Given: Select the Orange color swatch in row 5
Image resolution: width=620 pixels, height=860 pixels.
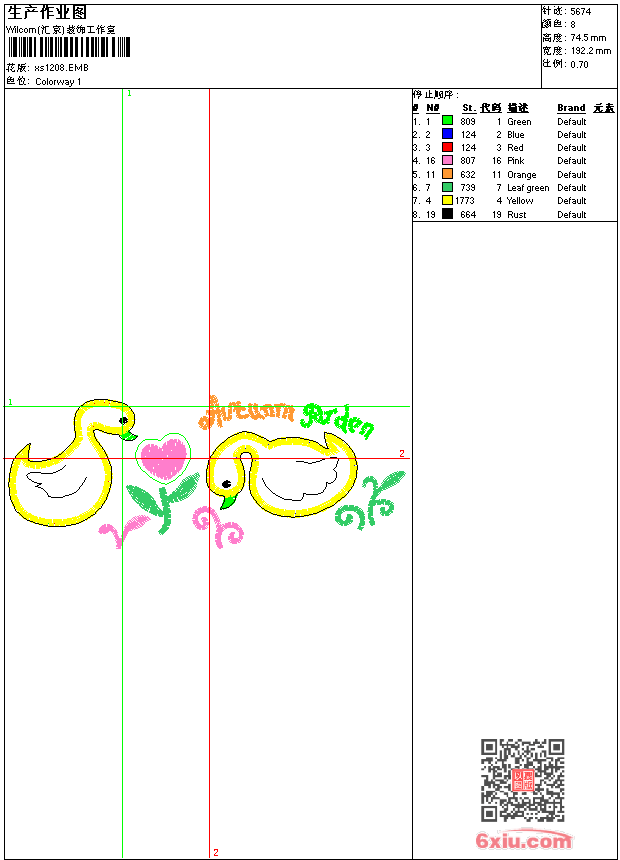Looking at the screenshot, I should tap(448, 174).
